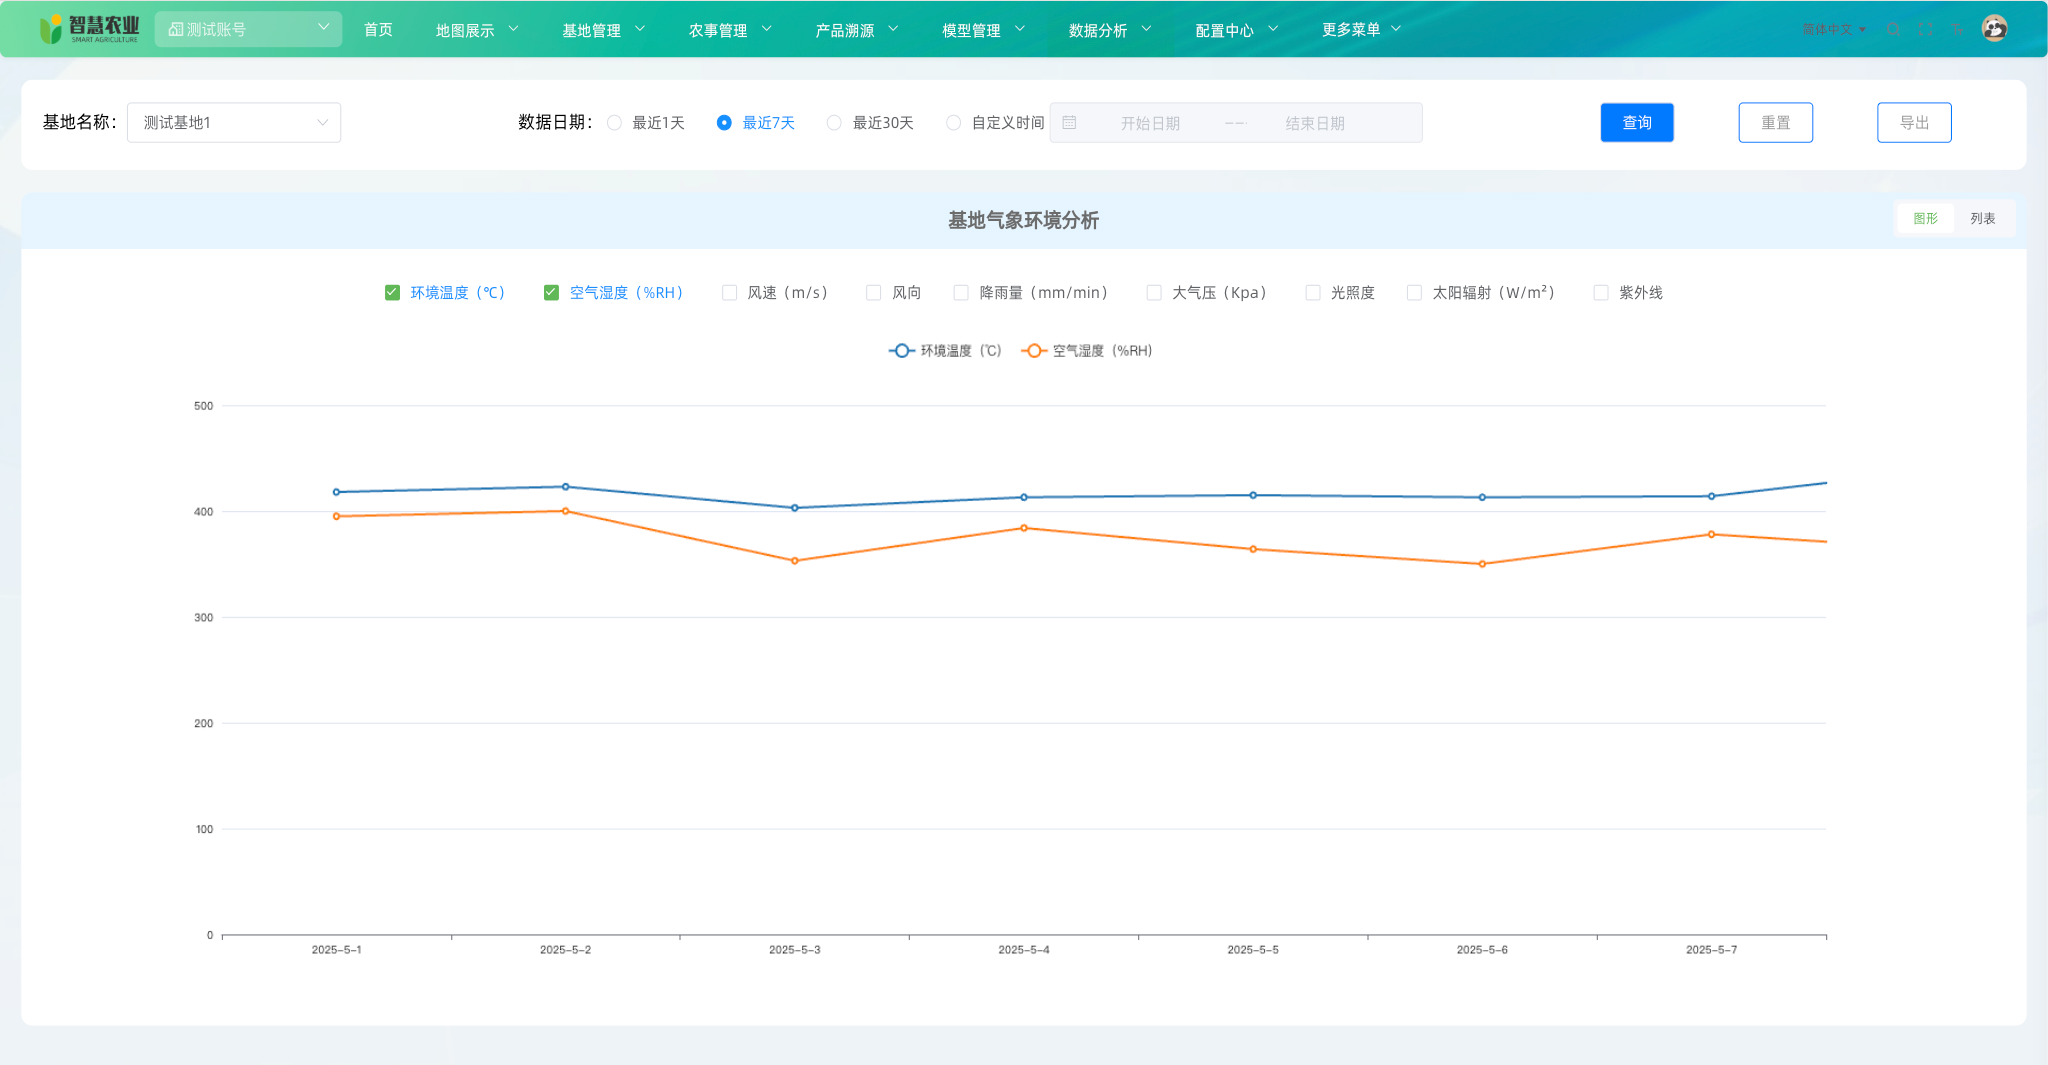2048x1065 pixels.
Task: Open the 数据分析 menu
Action: [x=1109, y=30]
